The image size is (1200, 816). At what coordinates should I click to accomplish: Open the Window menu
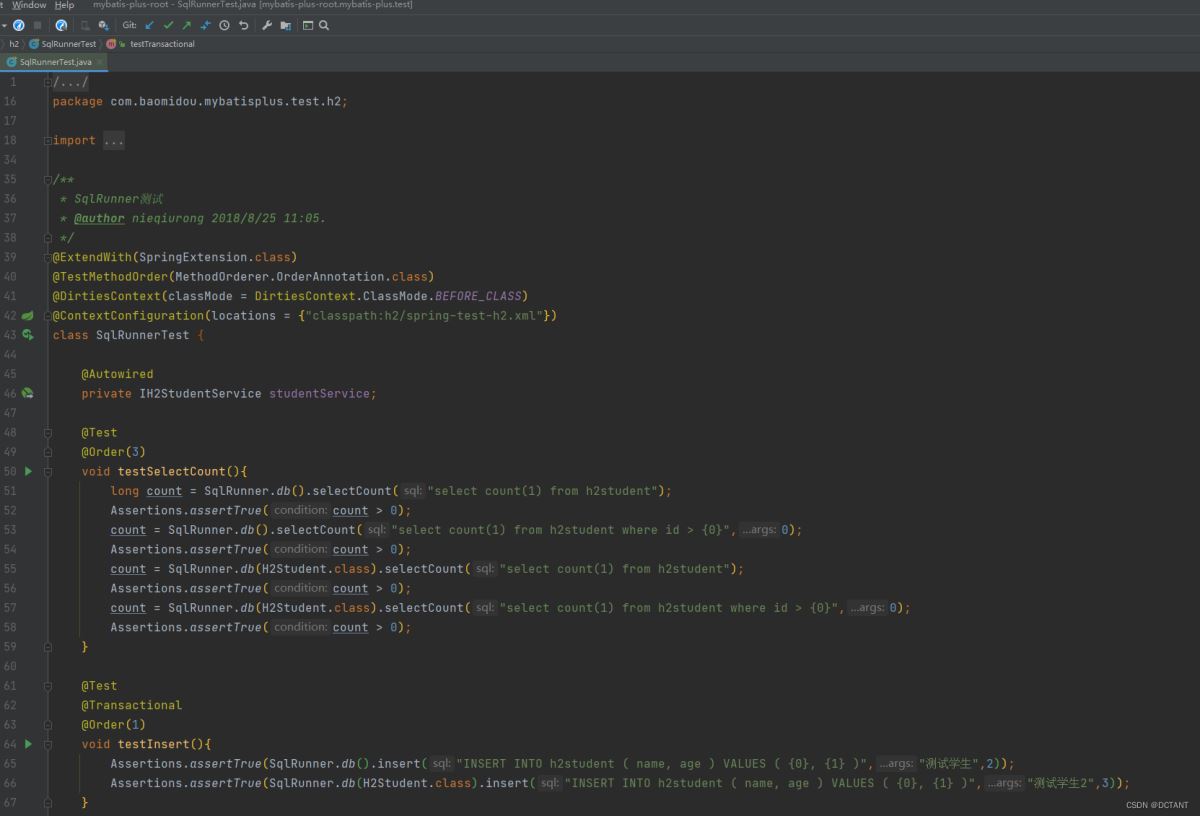tap(29, 5)
